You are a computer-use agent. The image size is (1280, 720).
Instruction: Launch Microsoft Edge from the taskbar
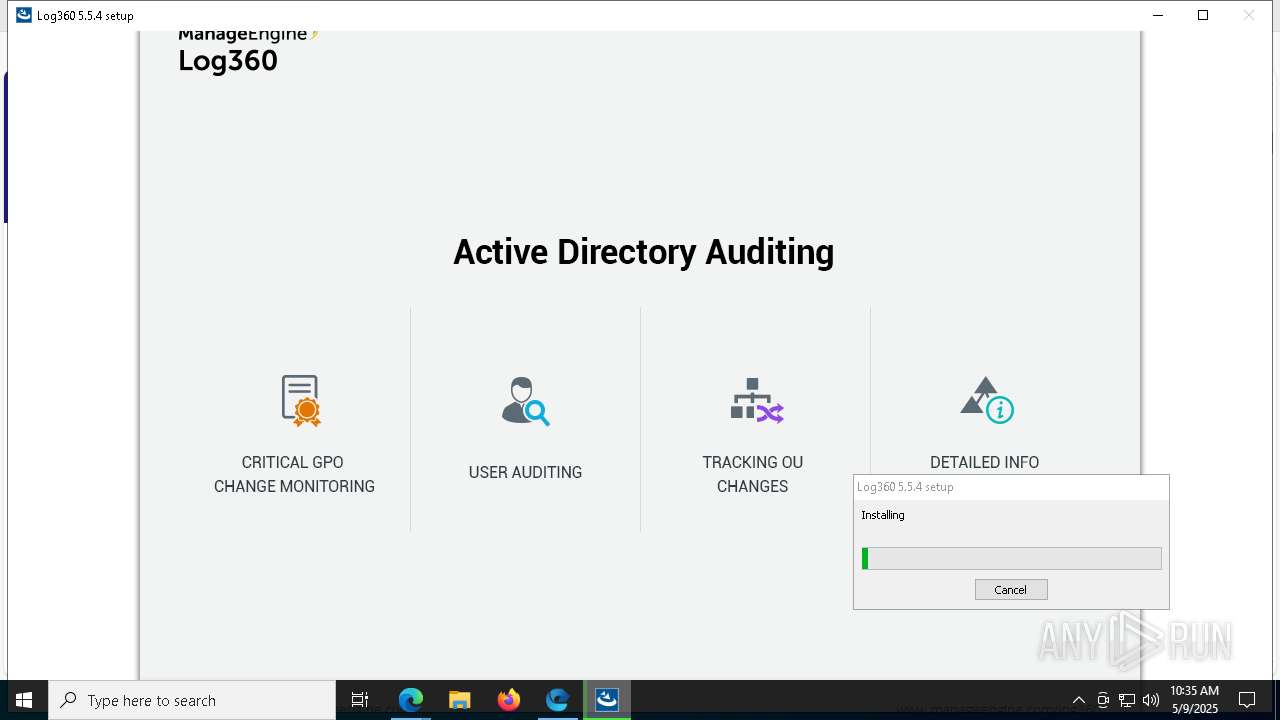click(411, 700)
